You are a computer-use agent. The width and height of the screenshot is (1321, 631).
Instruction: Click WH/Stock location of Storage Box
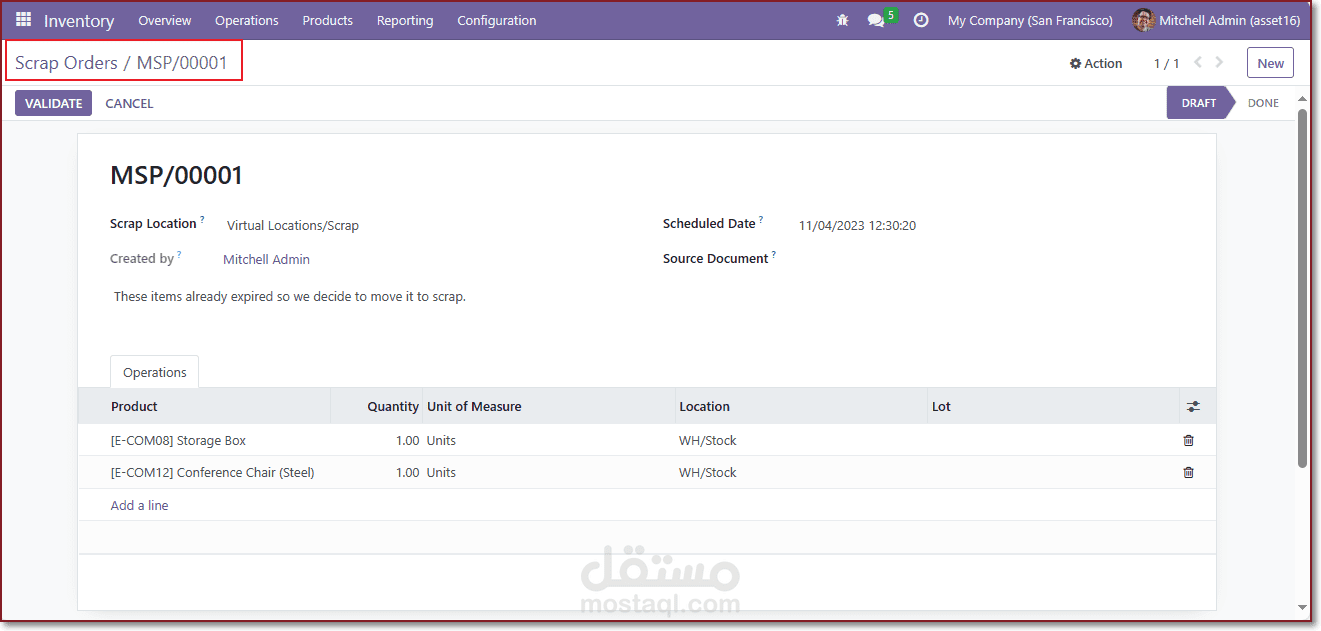pyautogui.click(x=708, y=440)
